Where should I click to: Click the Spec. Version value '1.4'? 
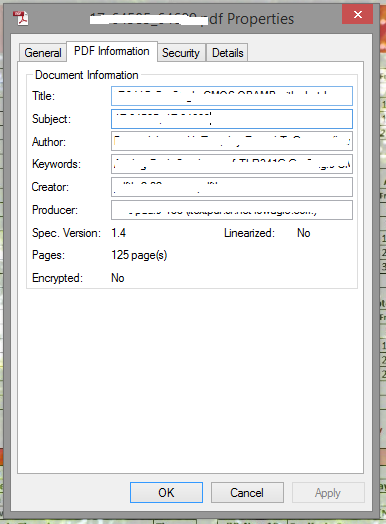tap(118, 233)
